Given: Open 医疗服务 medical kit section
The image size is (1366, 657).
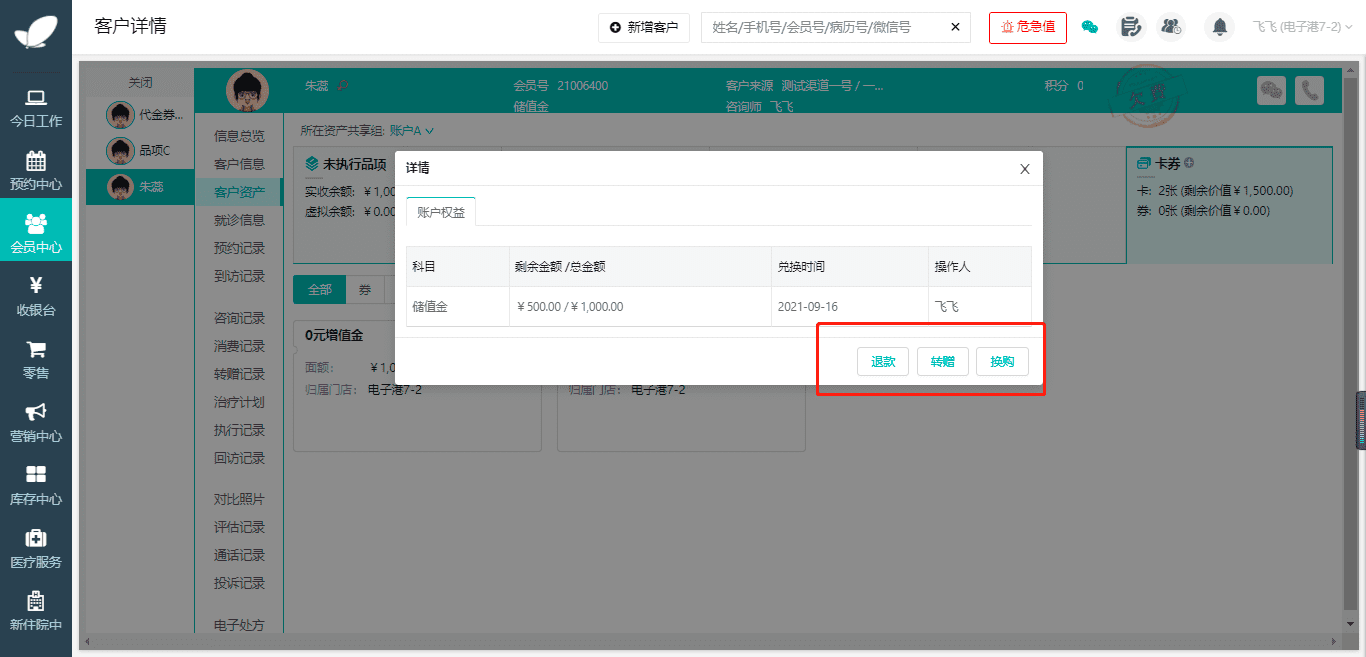Looking at the screenshot, I should [x=36, y=549].
